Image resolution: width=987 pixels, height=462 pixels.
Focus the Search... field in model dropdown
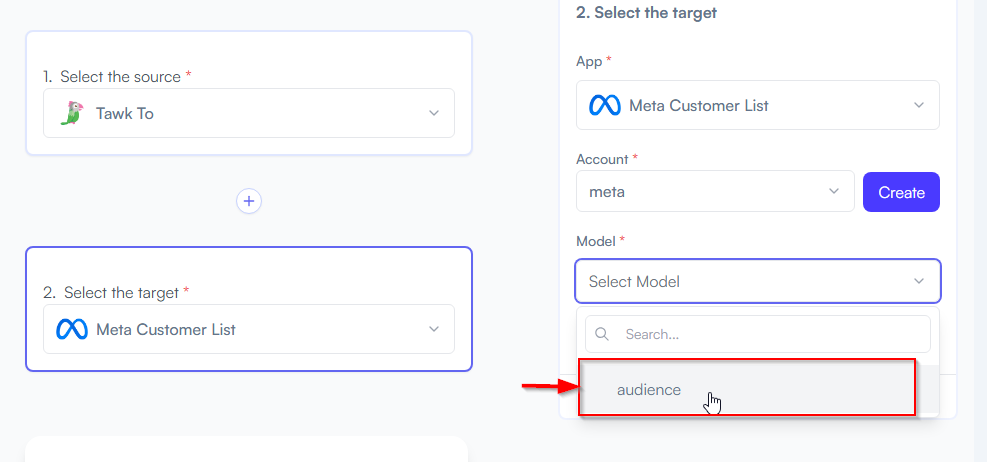pyautogui.click(x=758, y=334)
